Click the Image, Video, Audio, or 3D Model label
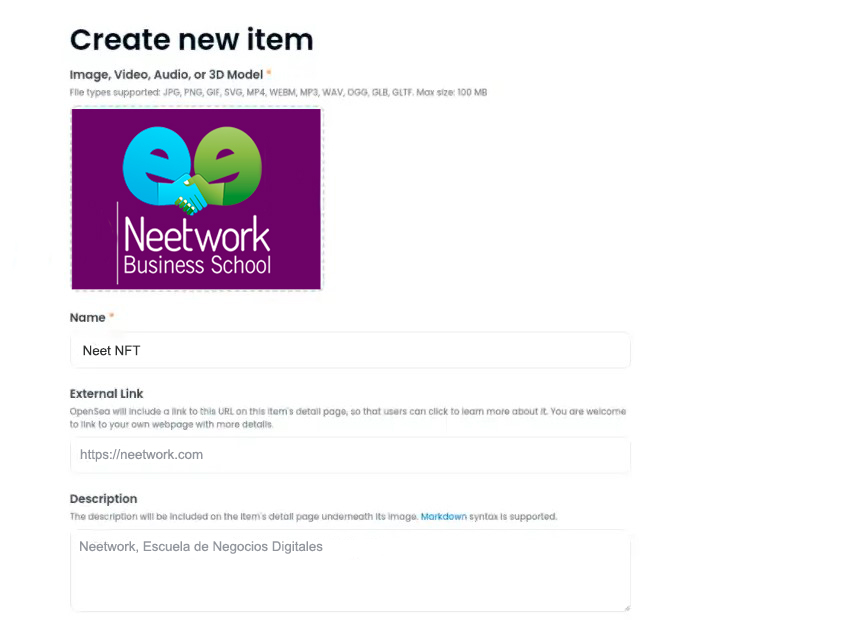 point(166,74)
